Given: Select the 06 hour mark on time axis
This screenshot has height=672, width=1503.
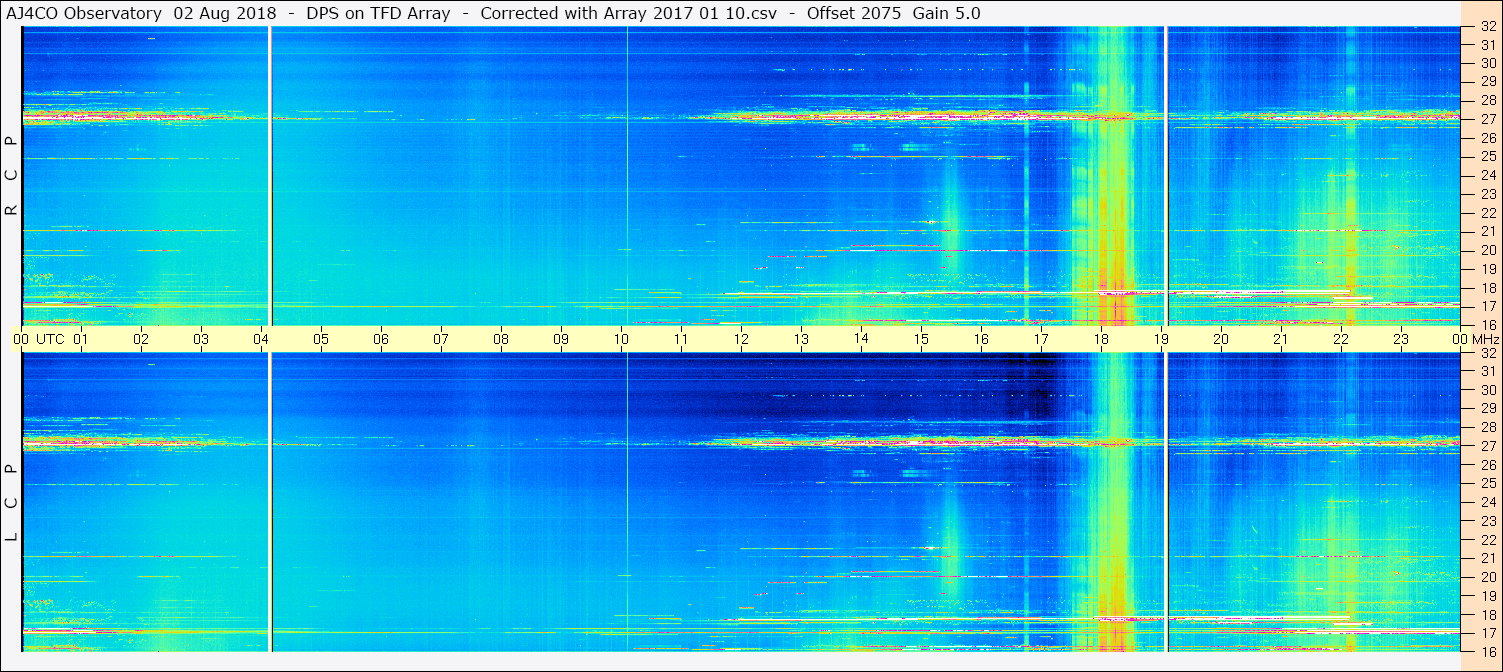Looking at the screenshot, I should point(381,339).
